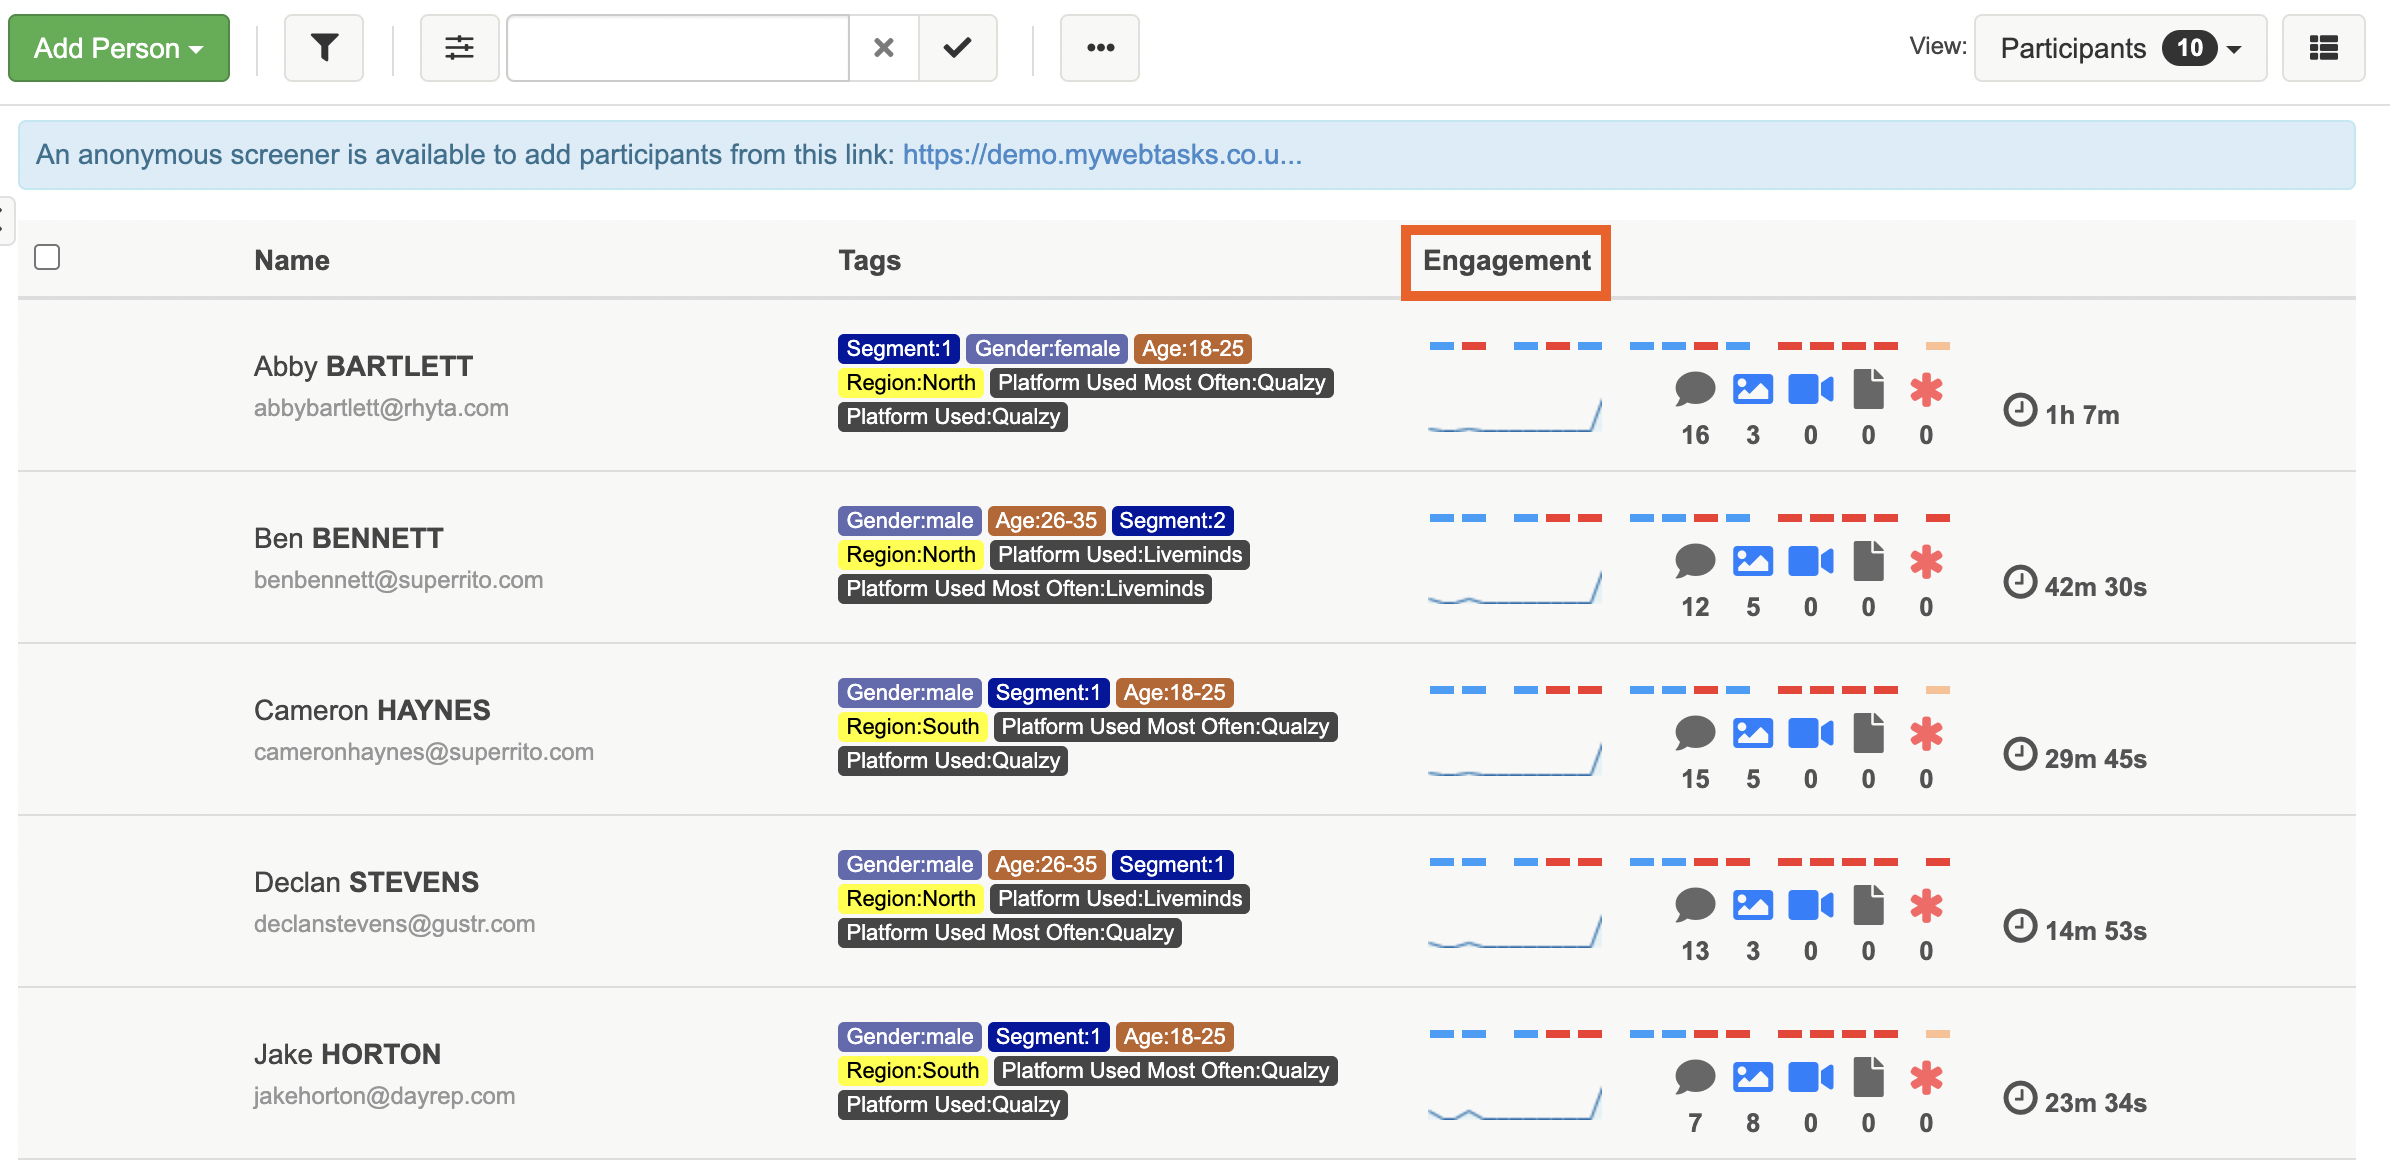The width and height of the screenshot is (2390, 1160).
Task: Click Declan Stevens's red asterisk icon
Action: pos(1926,905)
